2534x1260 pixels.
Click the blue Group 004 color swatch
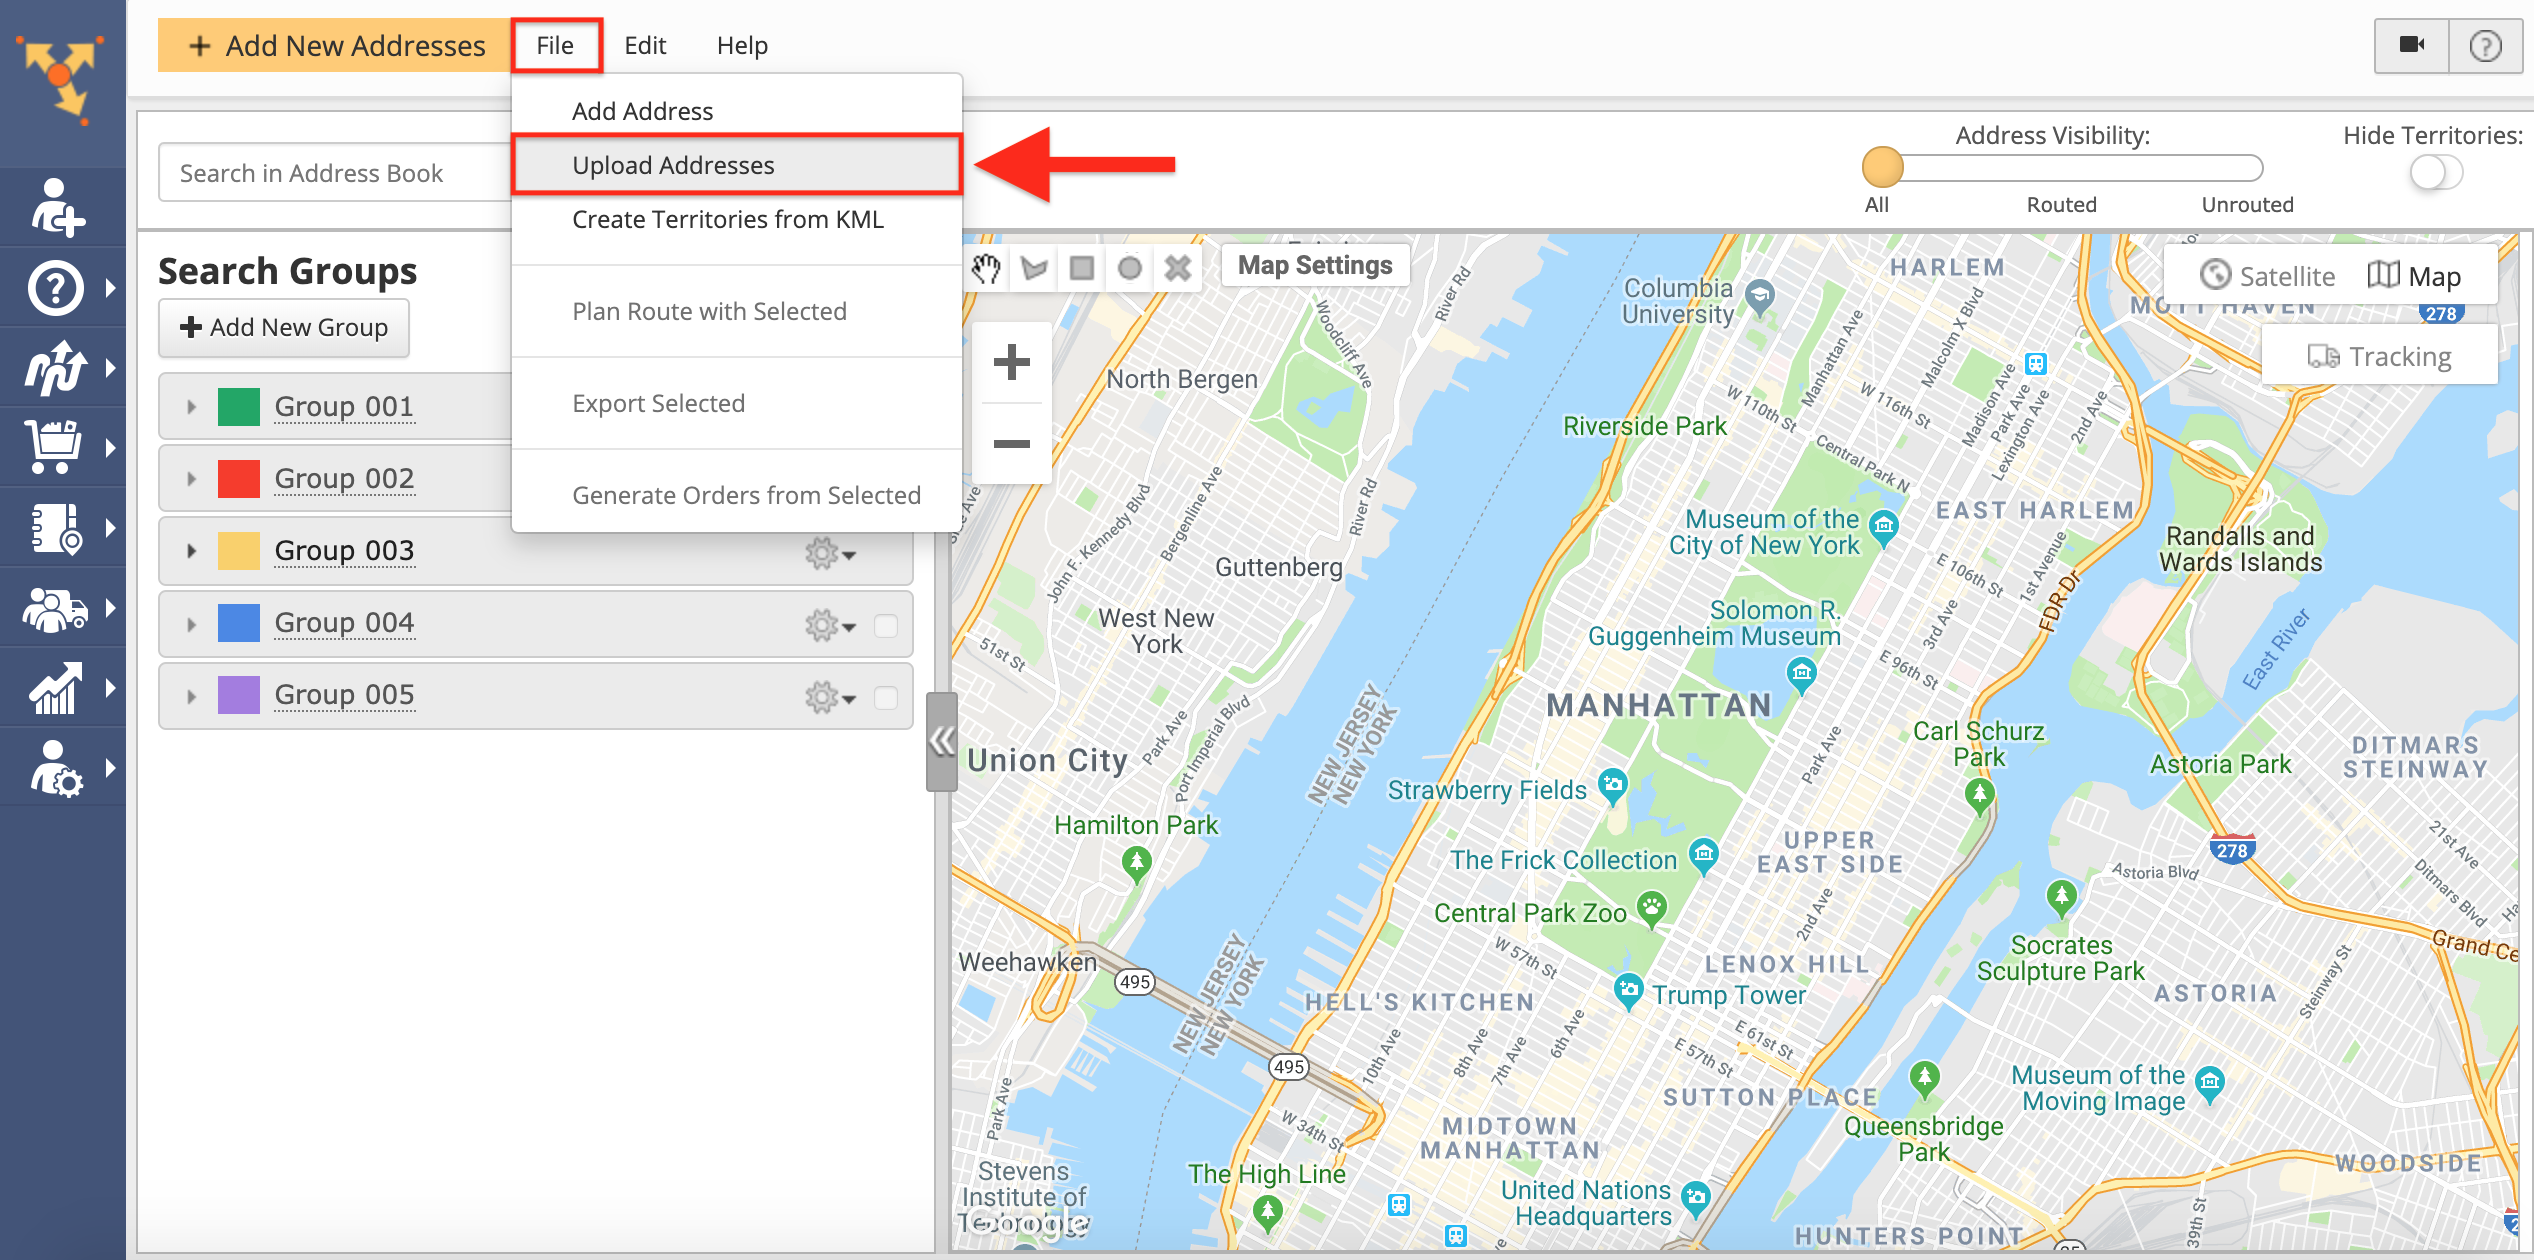[239, 623]
